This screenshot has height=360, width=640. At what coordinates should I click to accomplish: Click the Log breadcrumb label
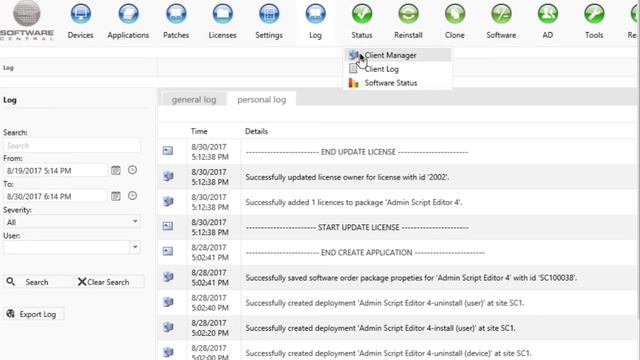pos(9,68)
